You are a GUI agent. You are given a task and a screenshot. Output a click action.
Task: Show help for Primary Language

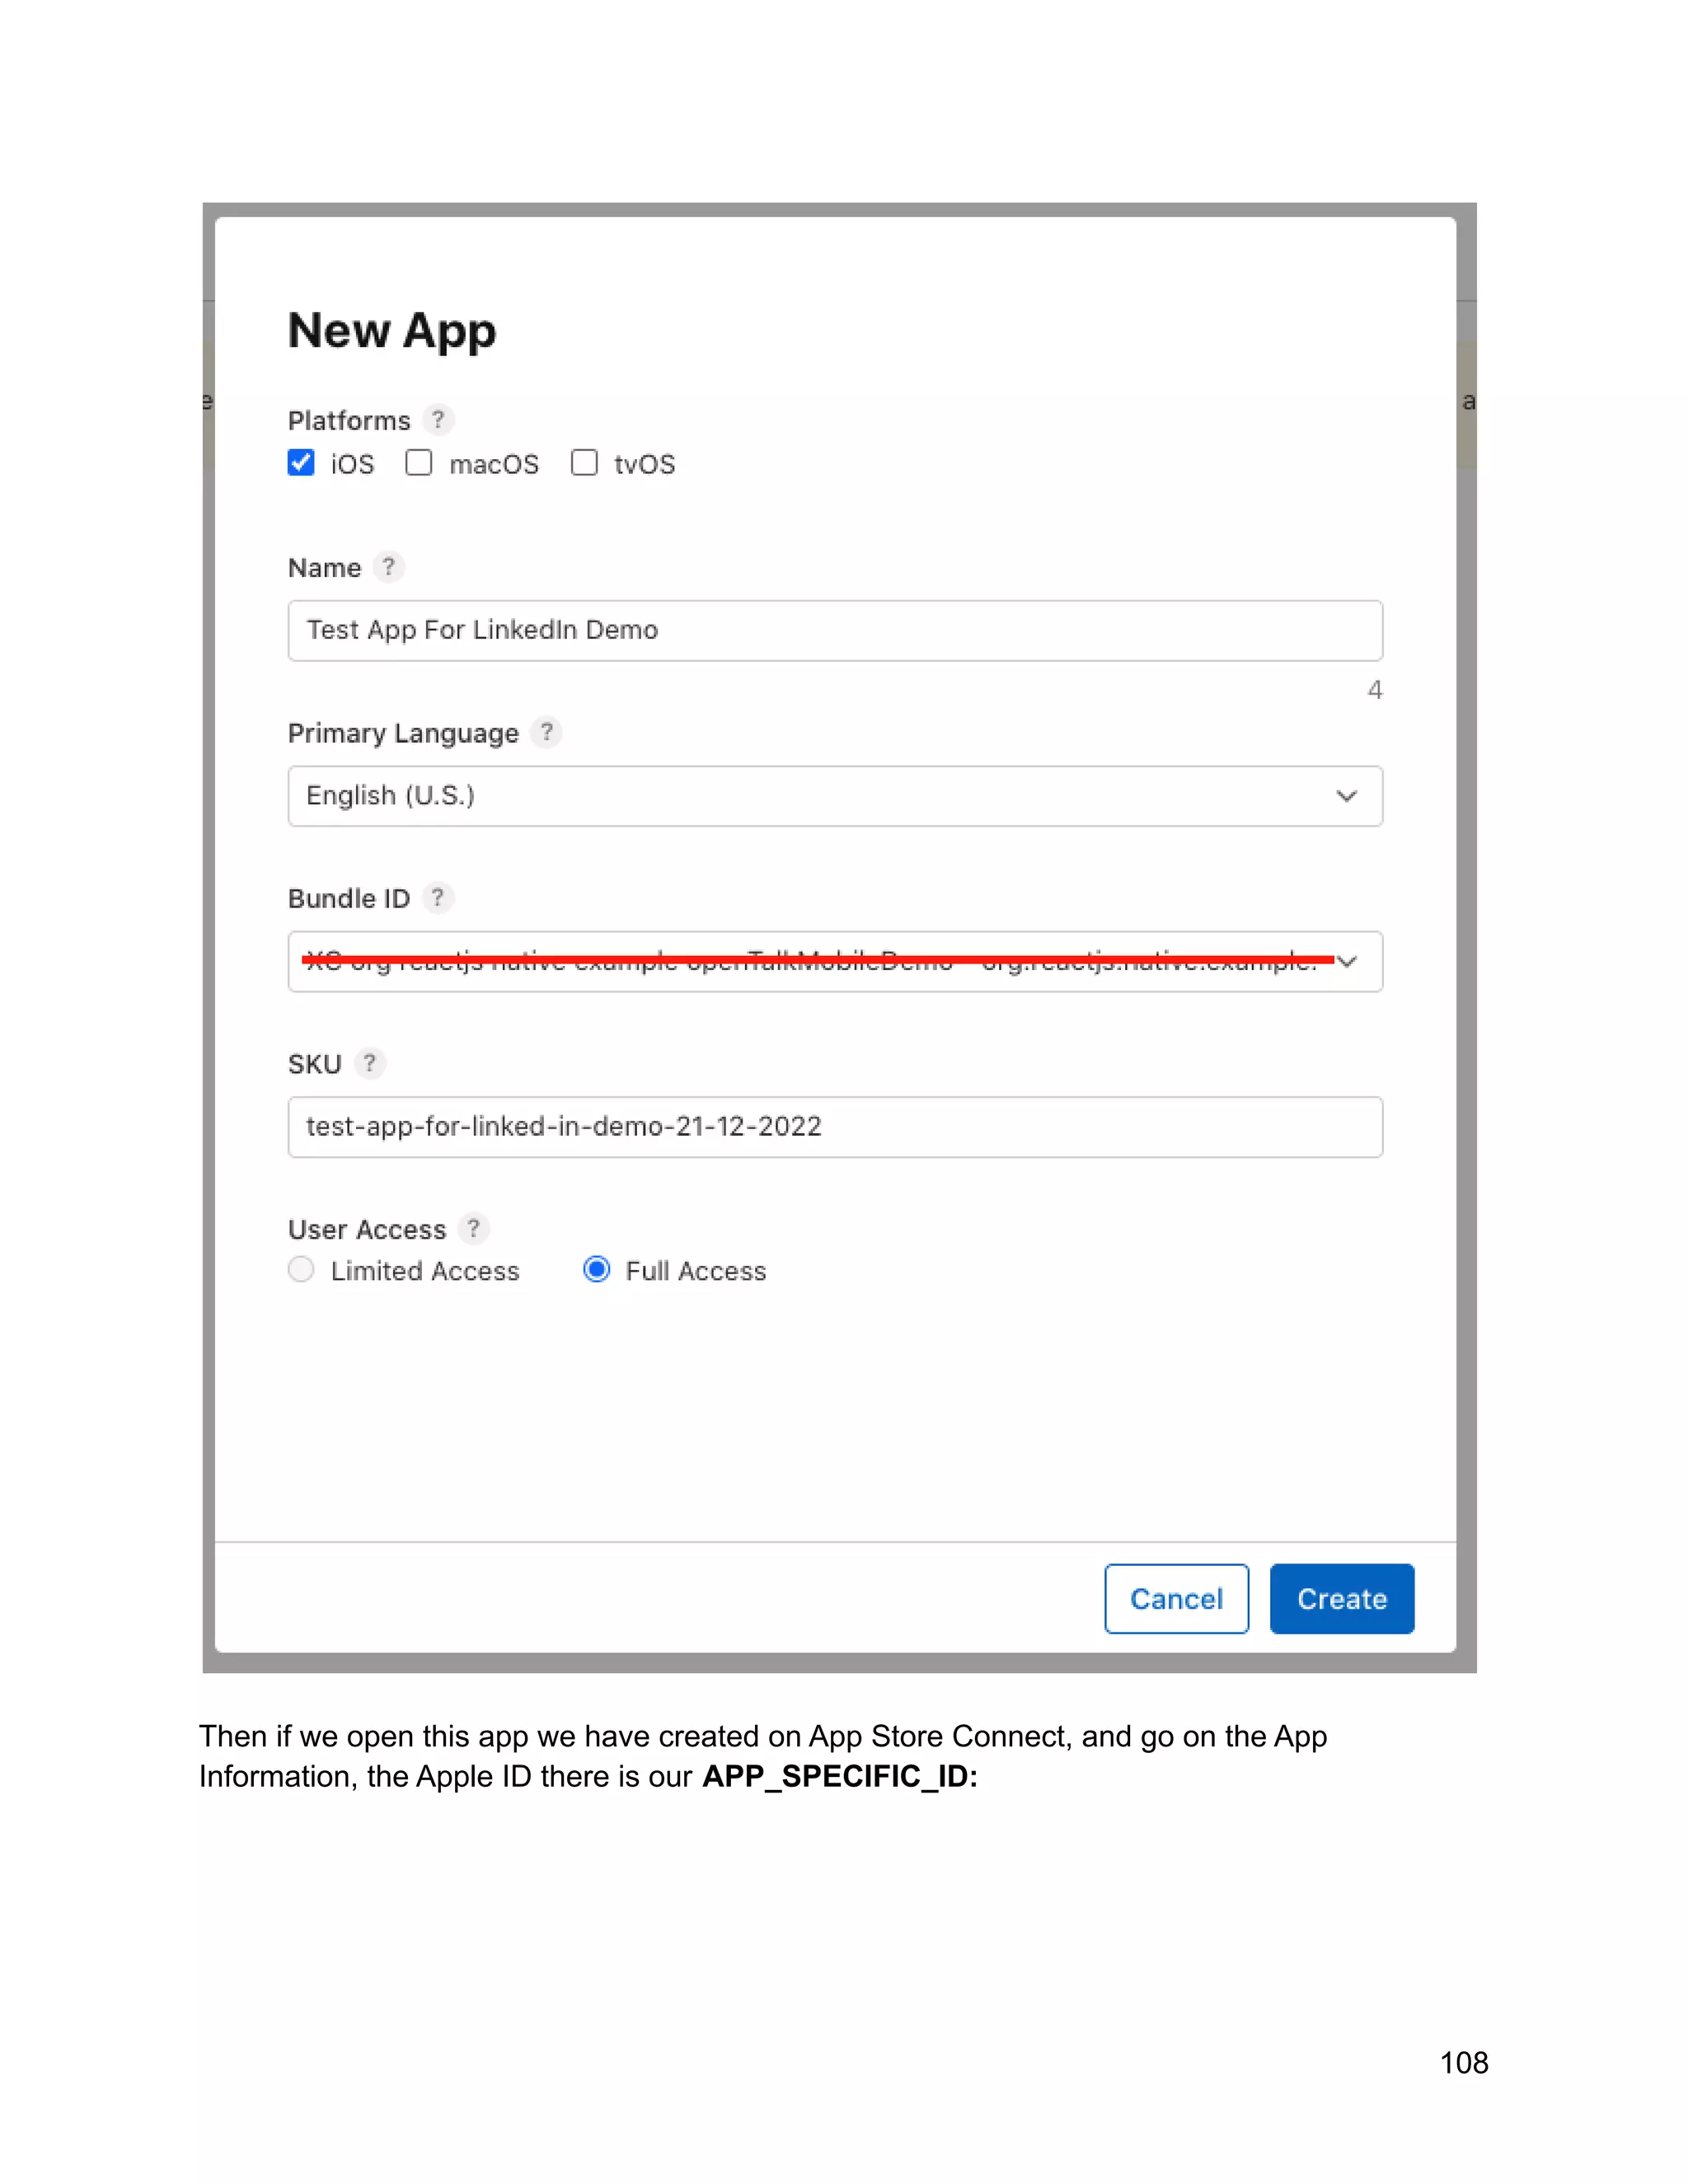pos(546,732)
